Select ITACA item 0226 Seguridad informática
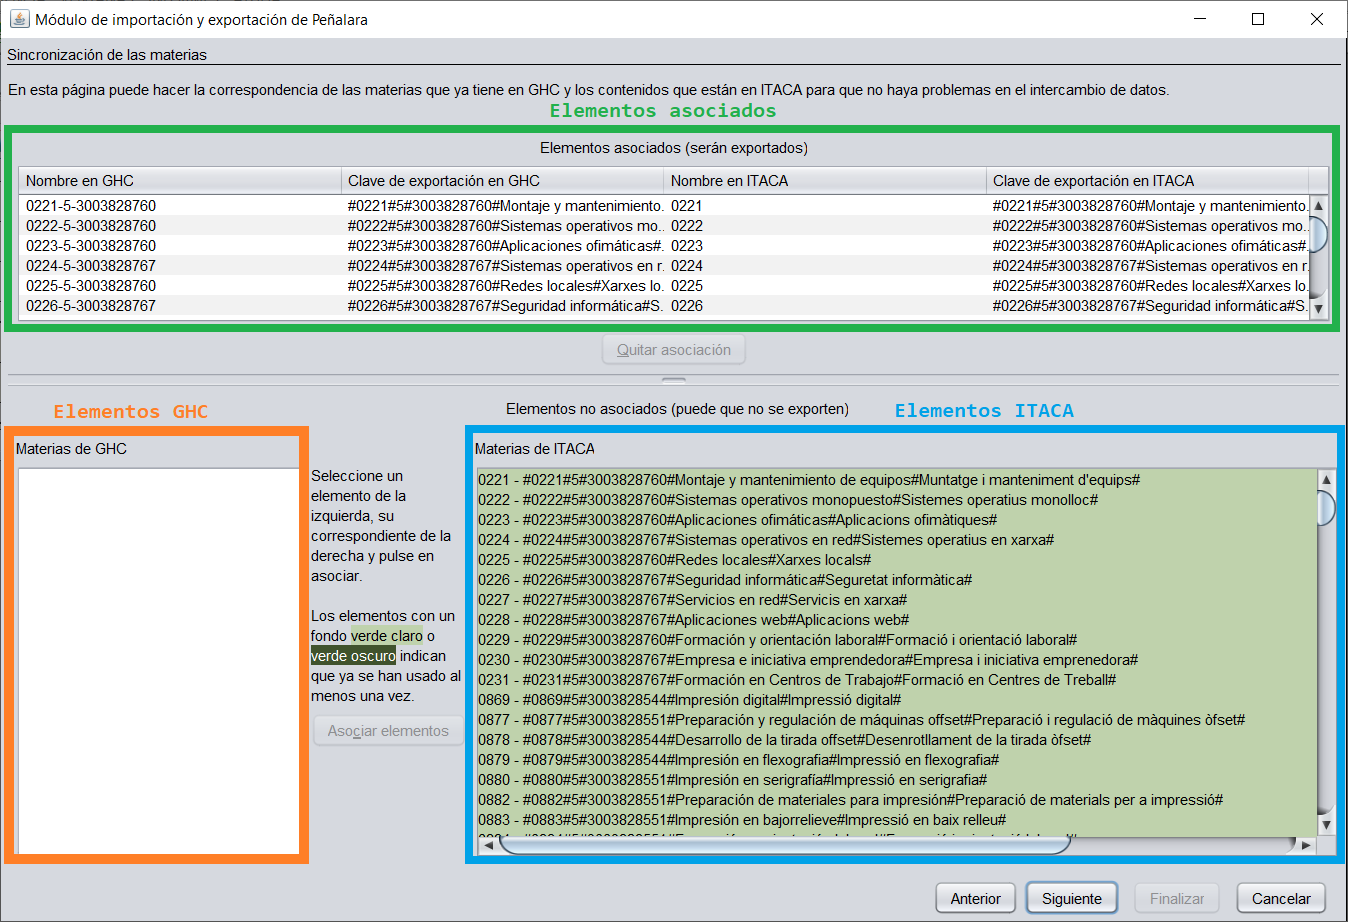 (x=897, y=580)
